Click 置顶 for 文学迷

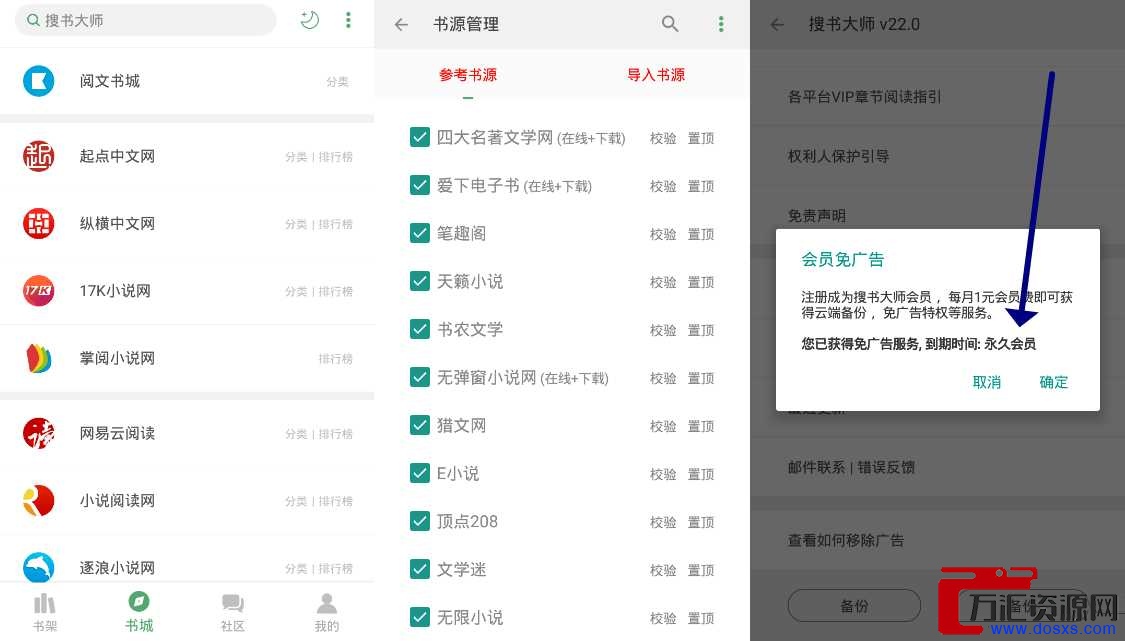coord(701,571)
